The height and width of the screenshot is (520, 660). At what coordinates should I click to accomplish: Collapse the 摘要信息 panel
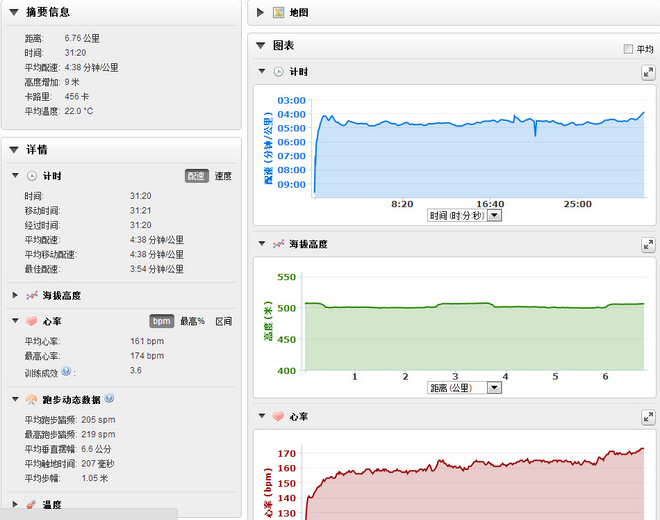point(14,11)
